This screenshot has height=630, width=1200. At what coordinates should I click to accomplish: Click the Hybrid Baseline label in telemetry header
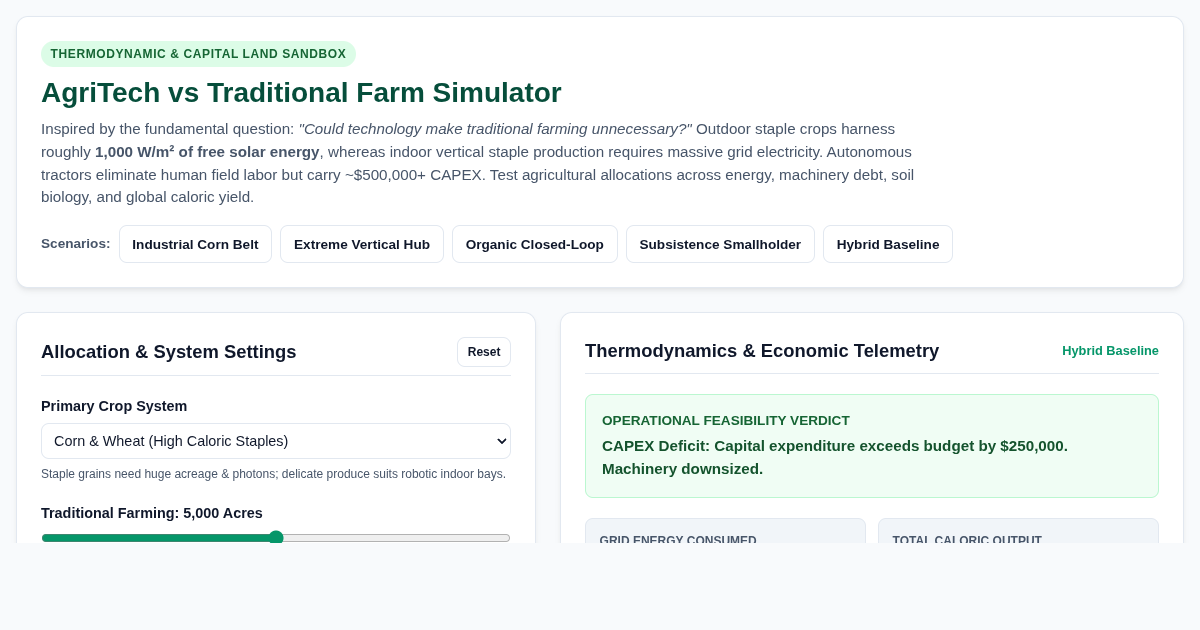[1110, 351]
